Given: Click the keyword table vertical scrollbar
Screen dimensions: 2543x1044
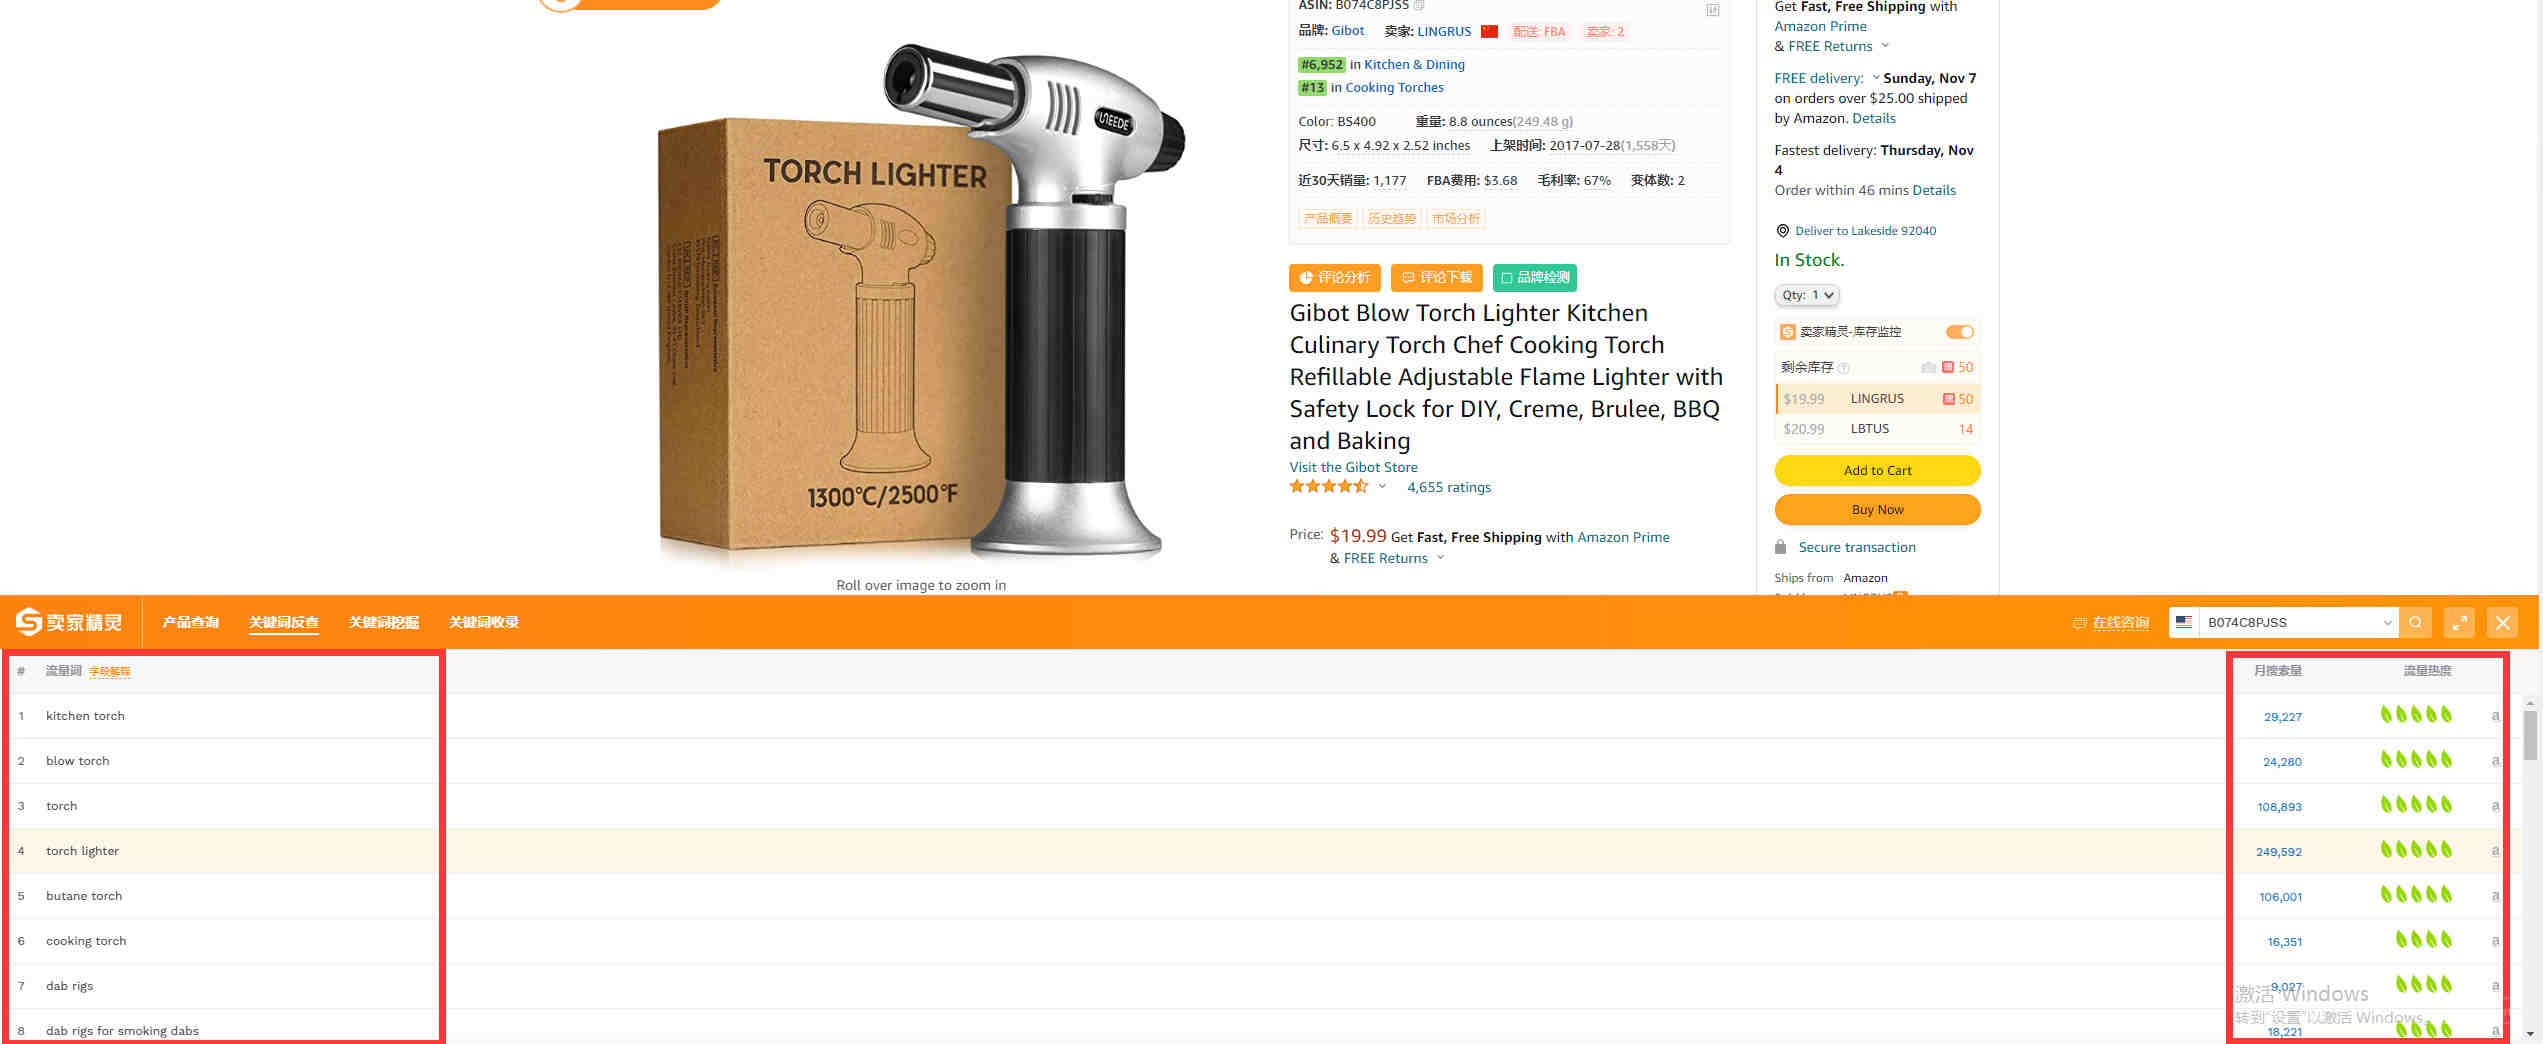Looking at the screenshot, I should (2529, 868).
